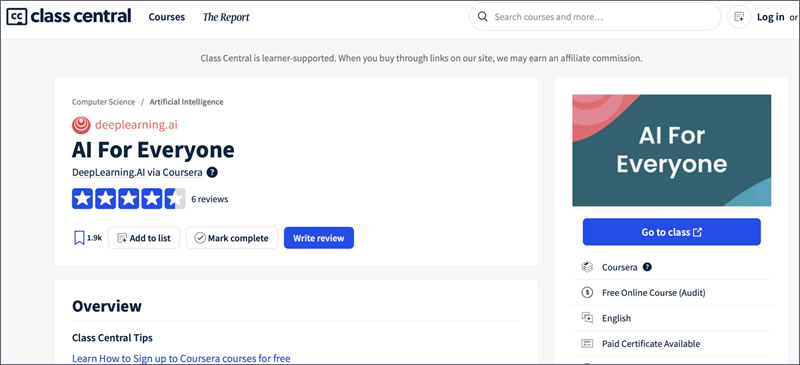Image resolution: width=800 pixels, height=365 pixels.
Task: Open the list icon beside Log in
Action: click(x=739, y=17)
